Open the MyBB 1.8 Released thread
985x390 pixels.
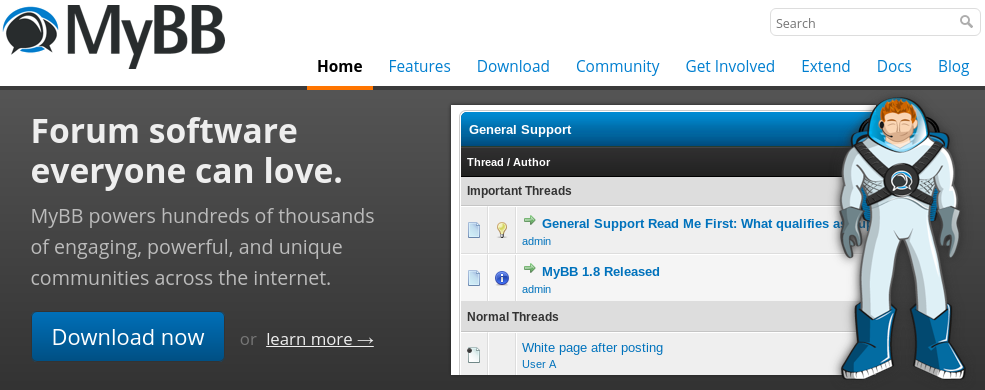coord(601,272)
